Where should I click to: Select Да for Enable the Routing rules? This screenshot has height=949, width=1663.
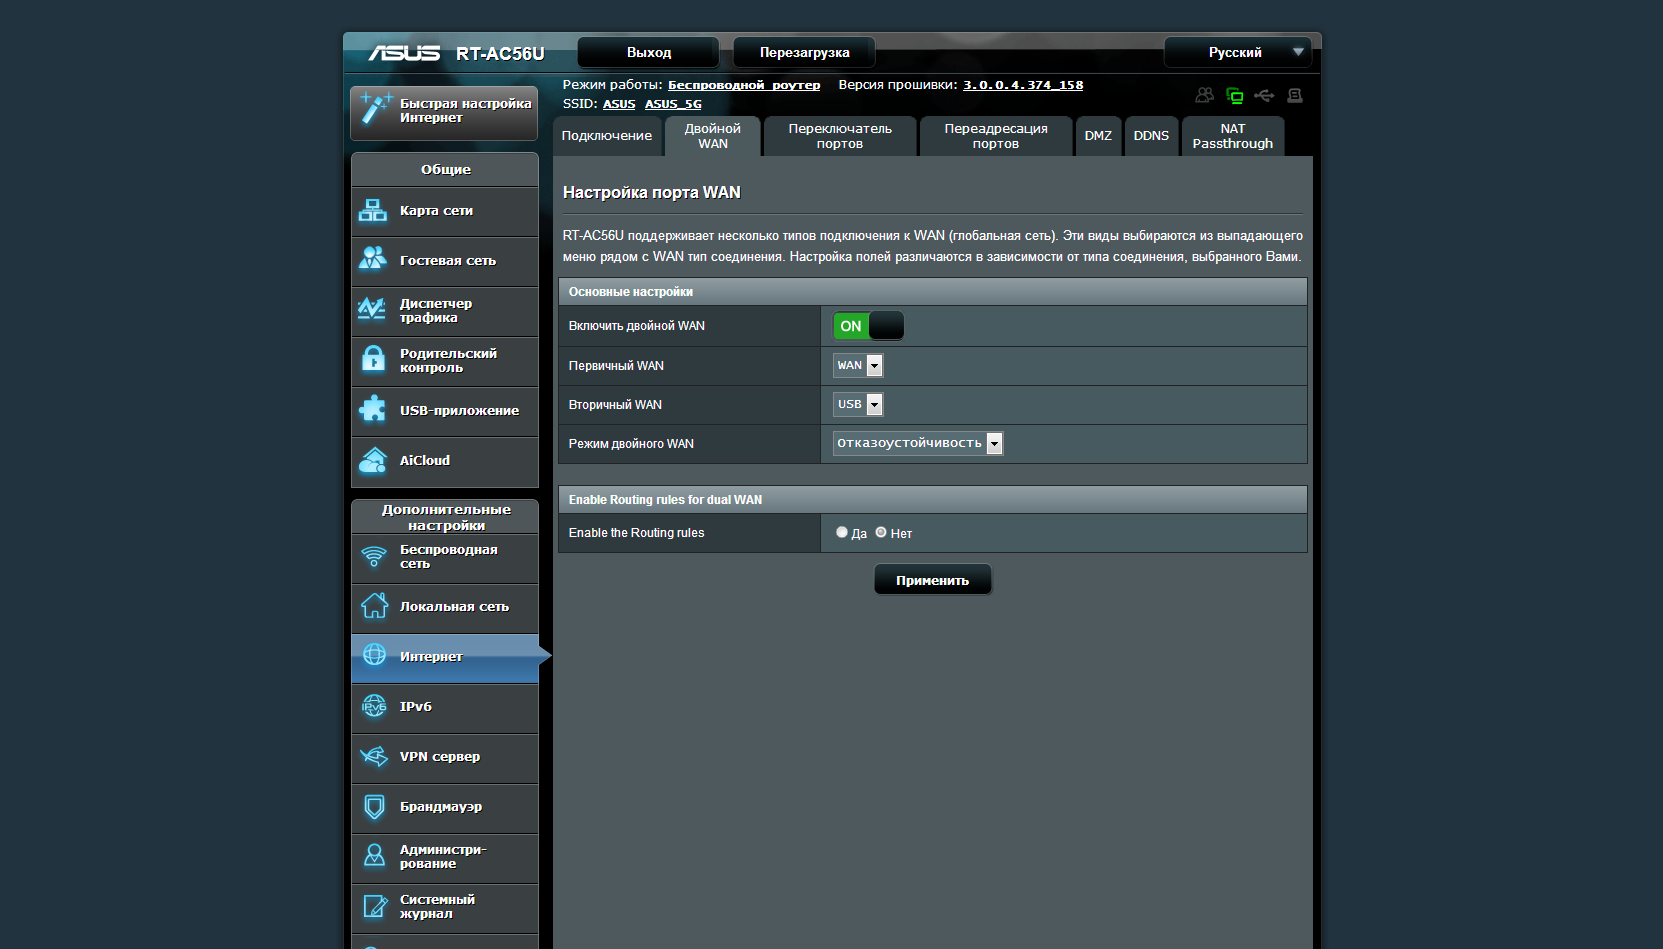coord(842,532)
